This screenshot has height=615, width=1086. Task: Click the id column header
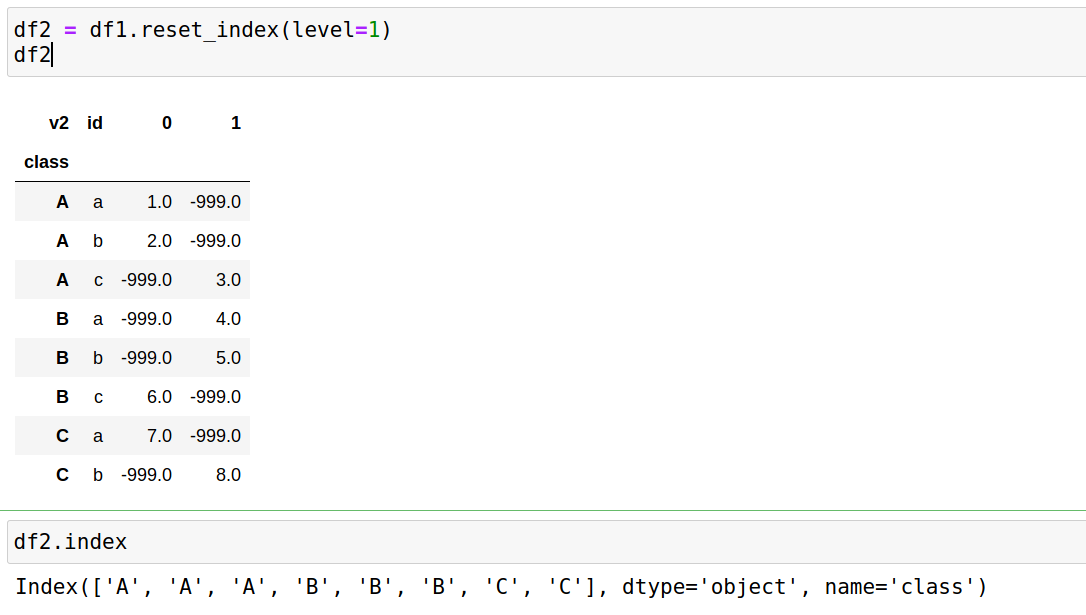click(x=94, y=122)
